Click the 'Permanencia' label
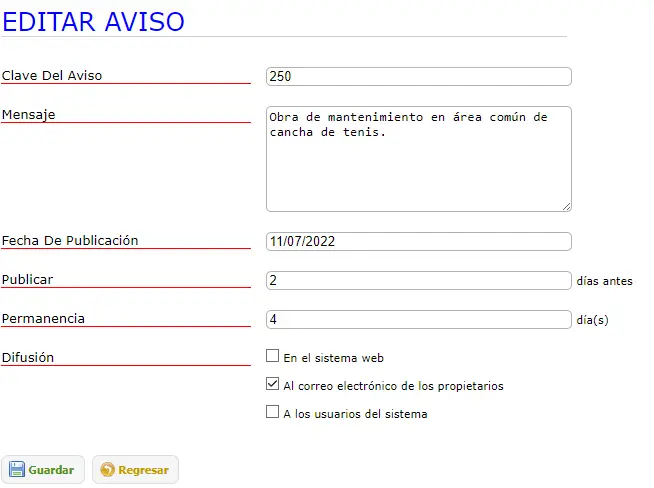The height and width of the screenshot is (488, 654). click(x=43, y=319)
